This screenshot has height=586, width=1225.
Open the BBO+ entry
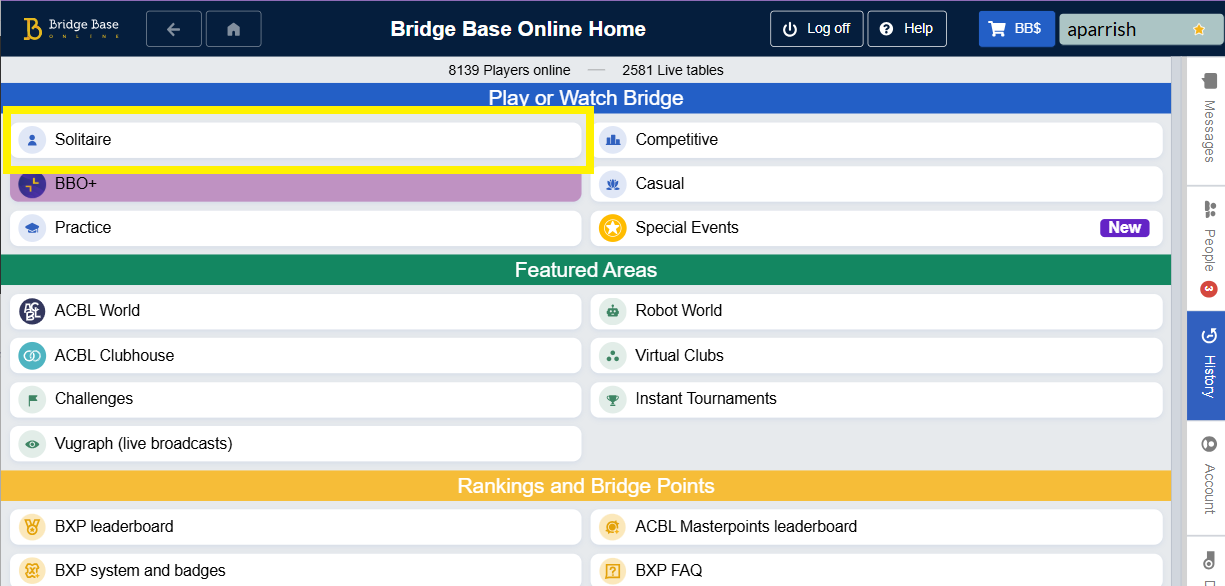296,184
